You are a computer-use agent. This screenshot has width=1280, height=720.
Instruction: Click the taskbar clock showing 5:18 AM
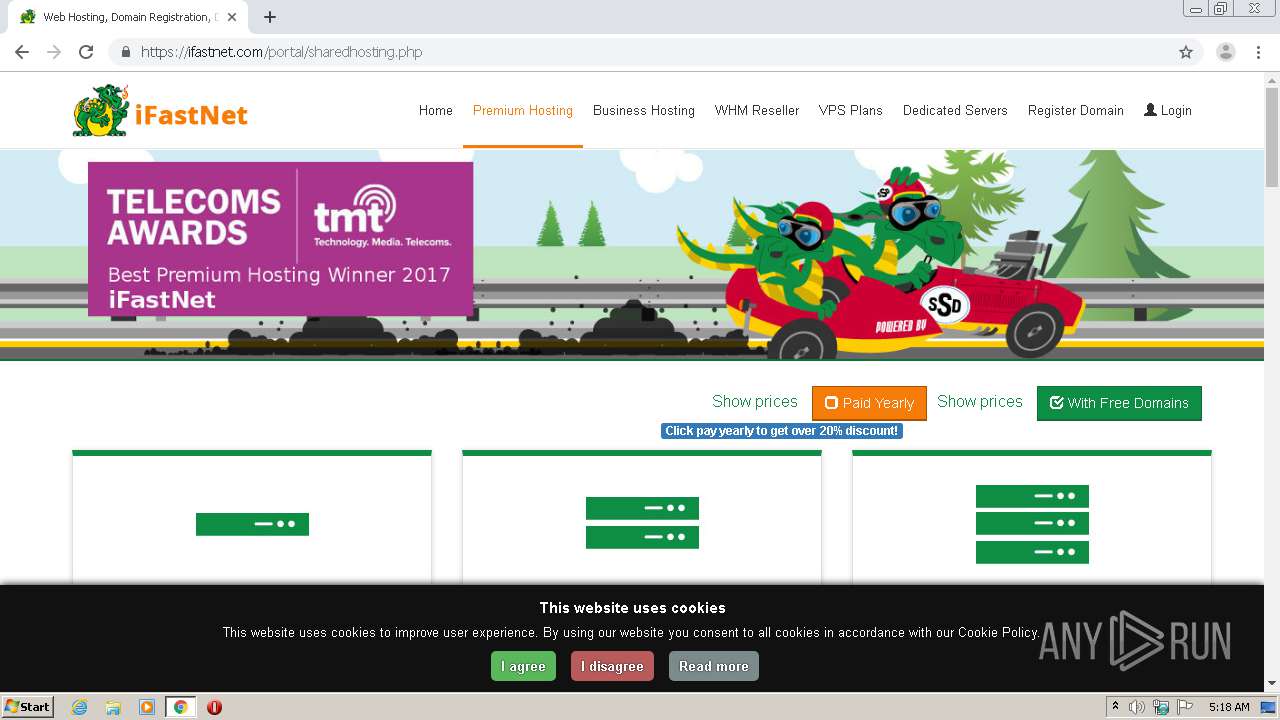(x=1229, y=707)
